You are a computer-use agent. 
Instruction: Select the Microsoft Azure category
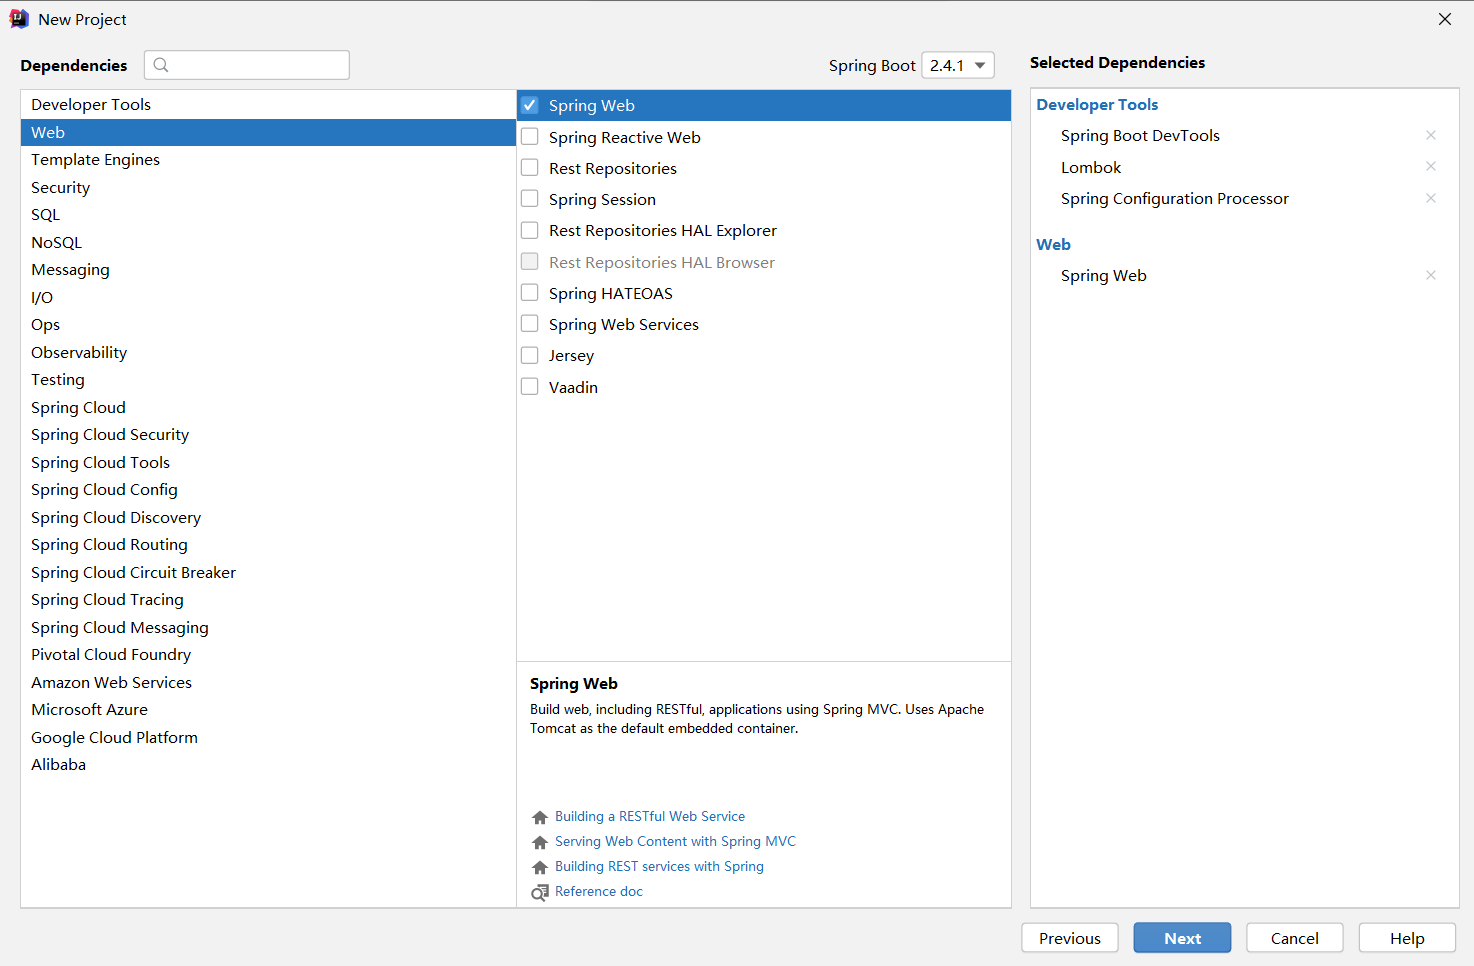tap(268, 710)
